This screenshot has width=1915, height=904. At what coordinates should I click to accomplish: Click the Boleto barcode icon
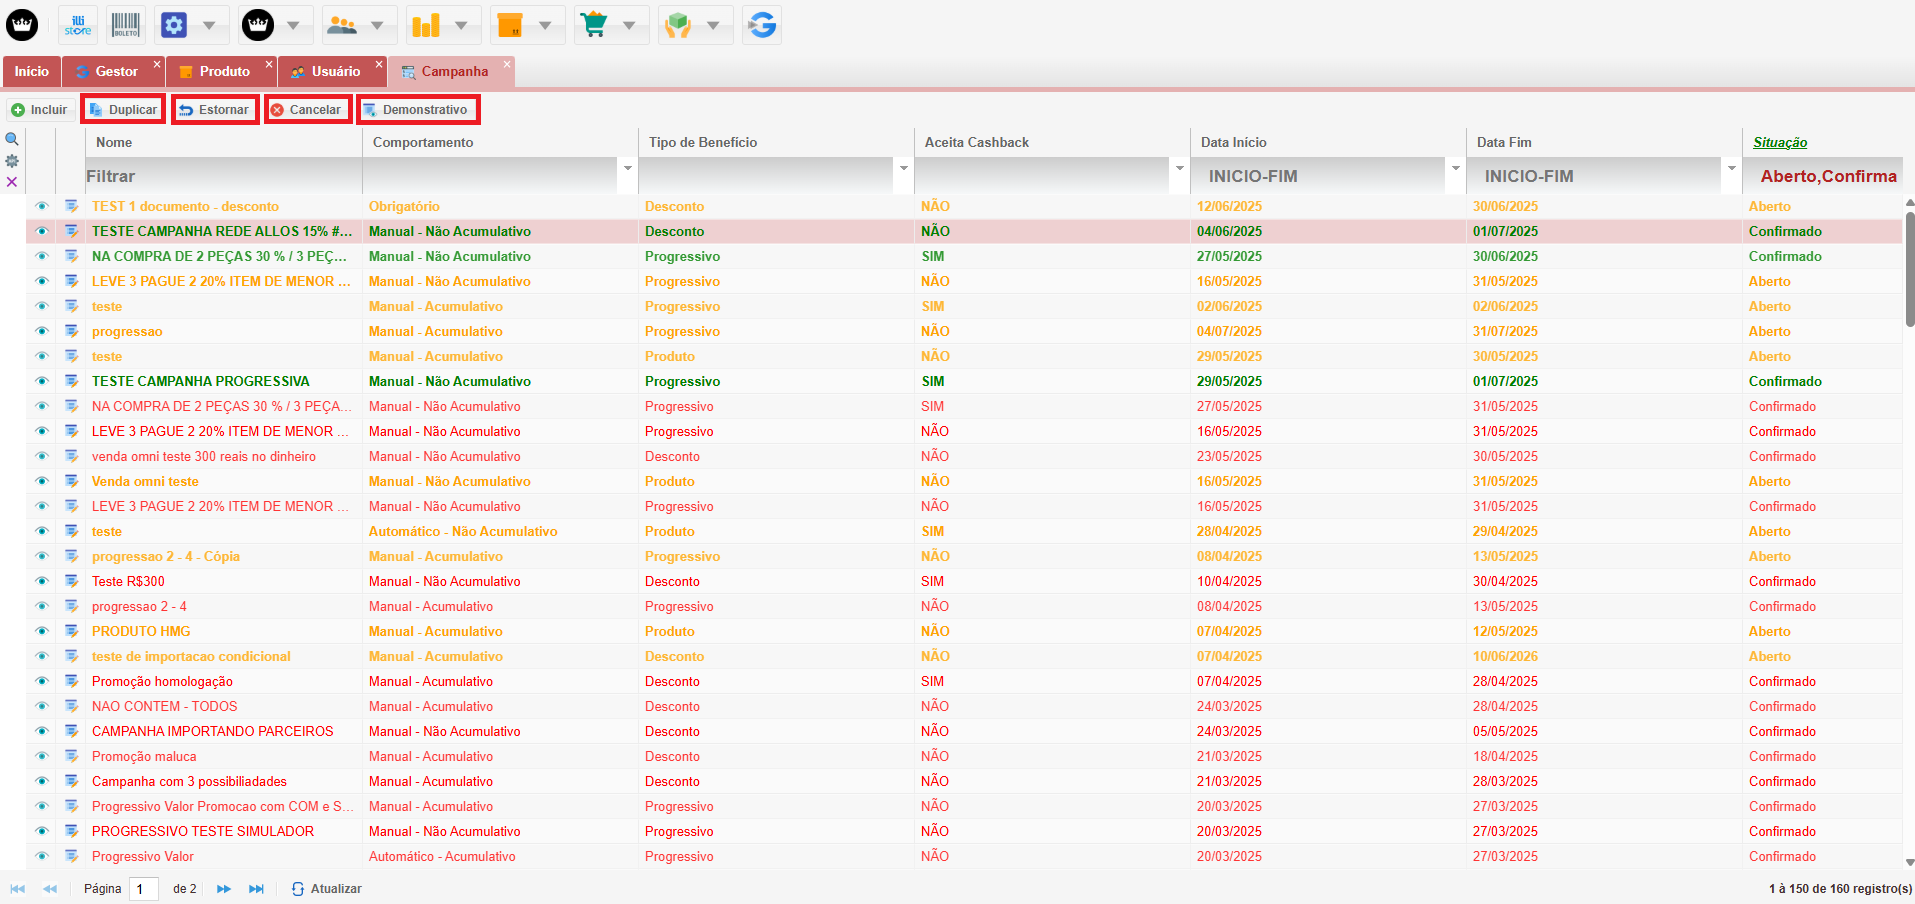[126, 25]
